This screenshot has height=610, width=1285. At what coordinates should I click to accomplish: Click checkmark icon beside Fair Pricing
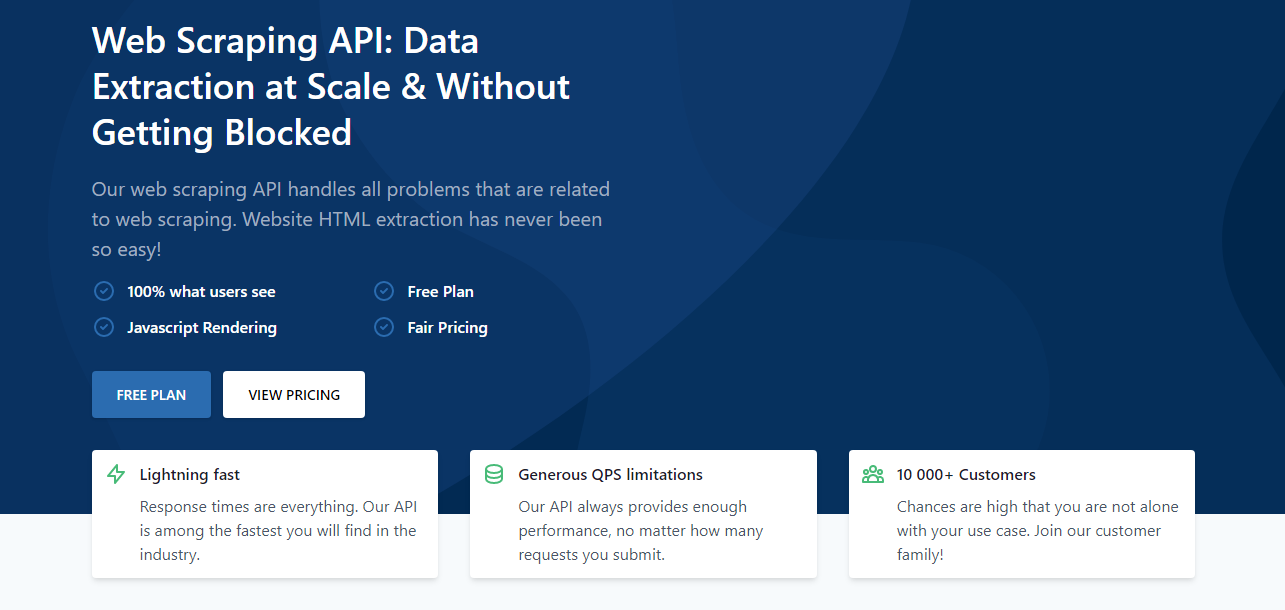click(384, 327)
